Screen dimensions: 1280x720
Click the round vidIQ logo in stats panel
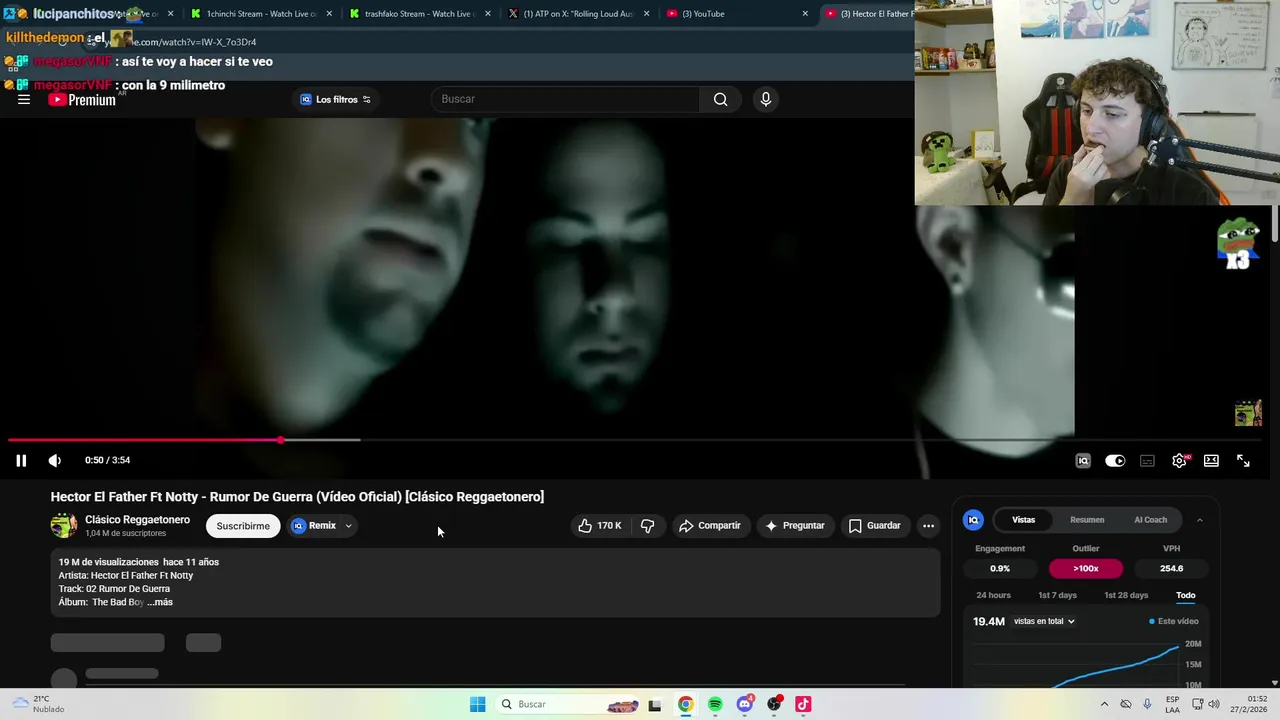pyautogui.click(x=973, y=520)
